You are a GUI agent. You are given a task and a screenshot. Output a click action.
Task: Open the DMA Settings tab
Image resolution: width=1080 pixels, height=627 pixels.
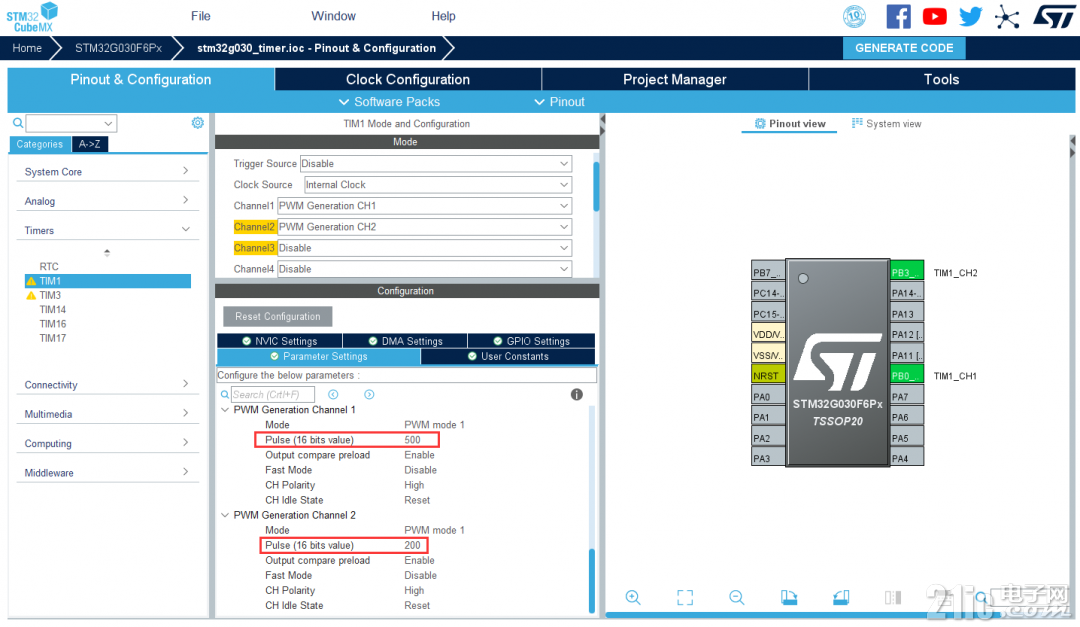point(405,341)
